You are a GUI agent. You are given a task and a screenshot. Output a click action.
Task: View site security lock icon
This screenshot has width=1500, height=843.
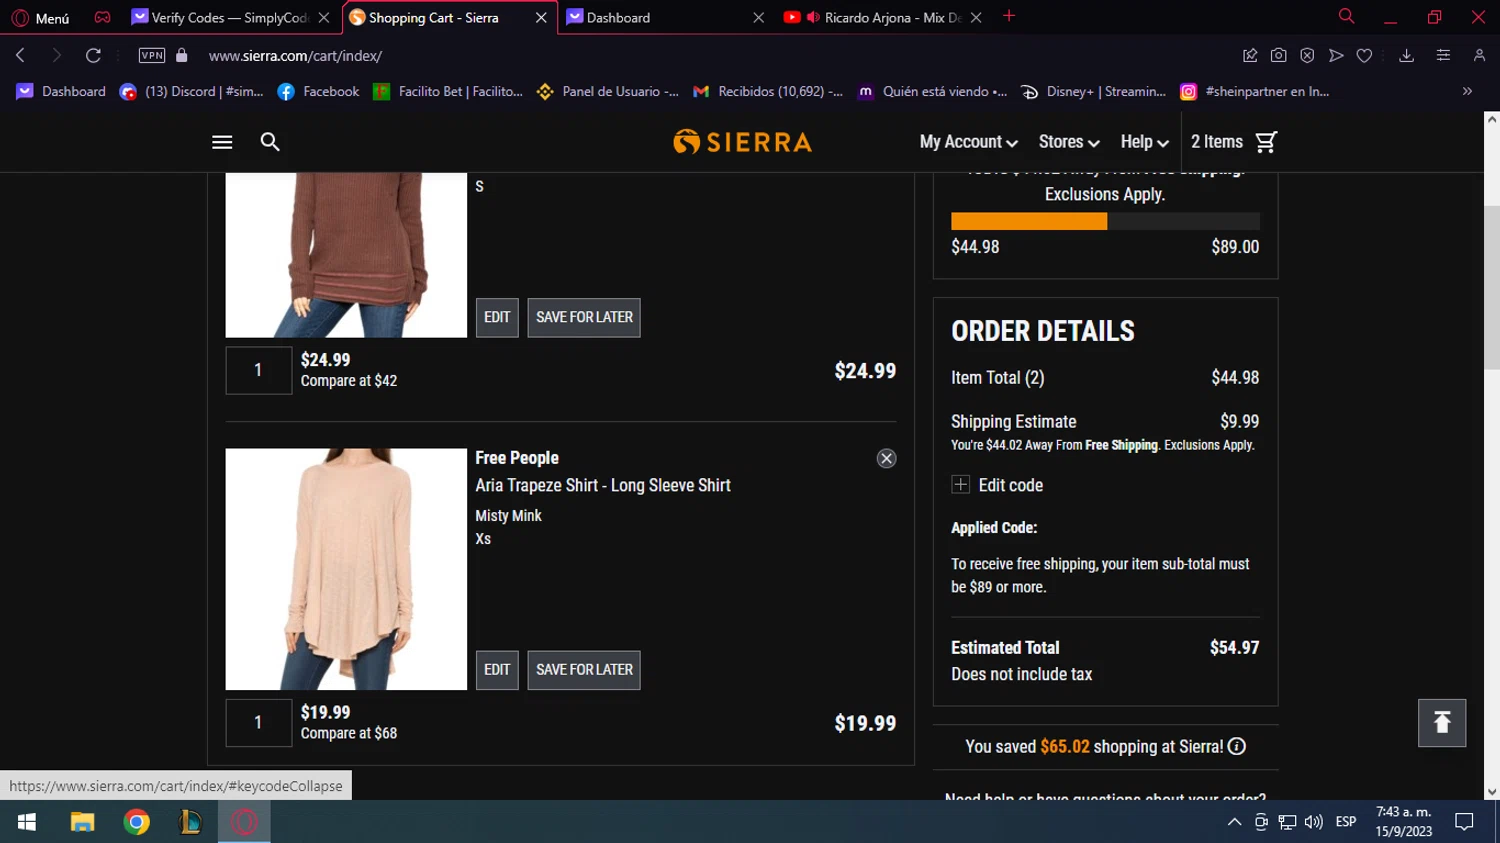click(x=182, y=56)
